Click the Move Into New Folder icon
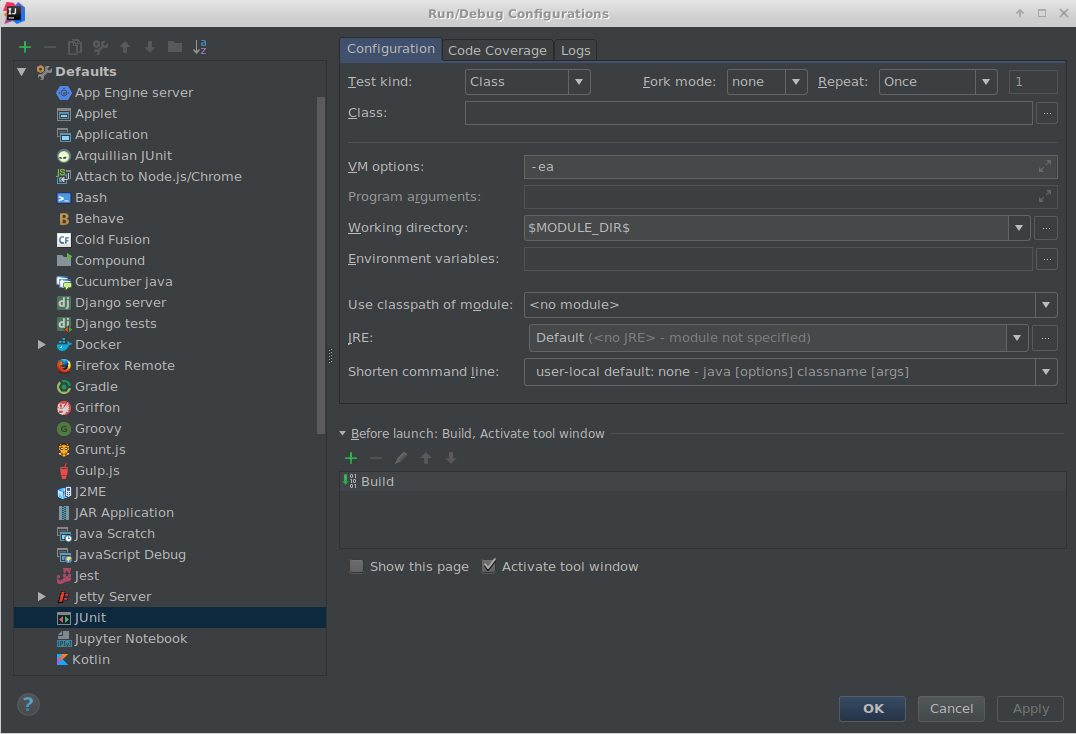This screenshot has width=1076, height=734. (175, 47)
